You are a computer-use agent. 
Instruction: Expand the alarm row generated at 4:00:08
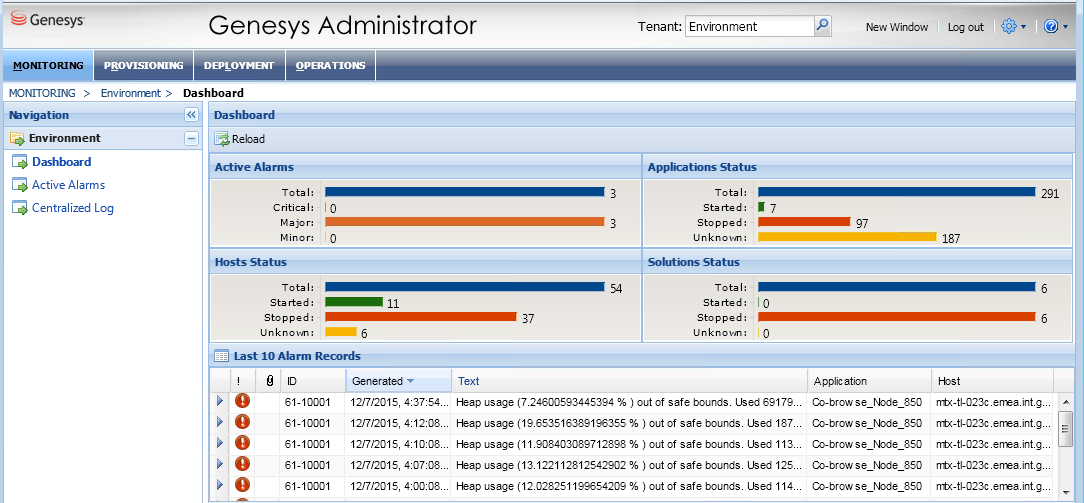click(x=221, y=484)
